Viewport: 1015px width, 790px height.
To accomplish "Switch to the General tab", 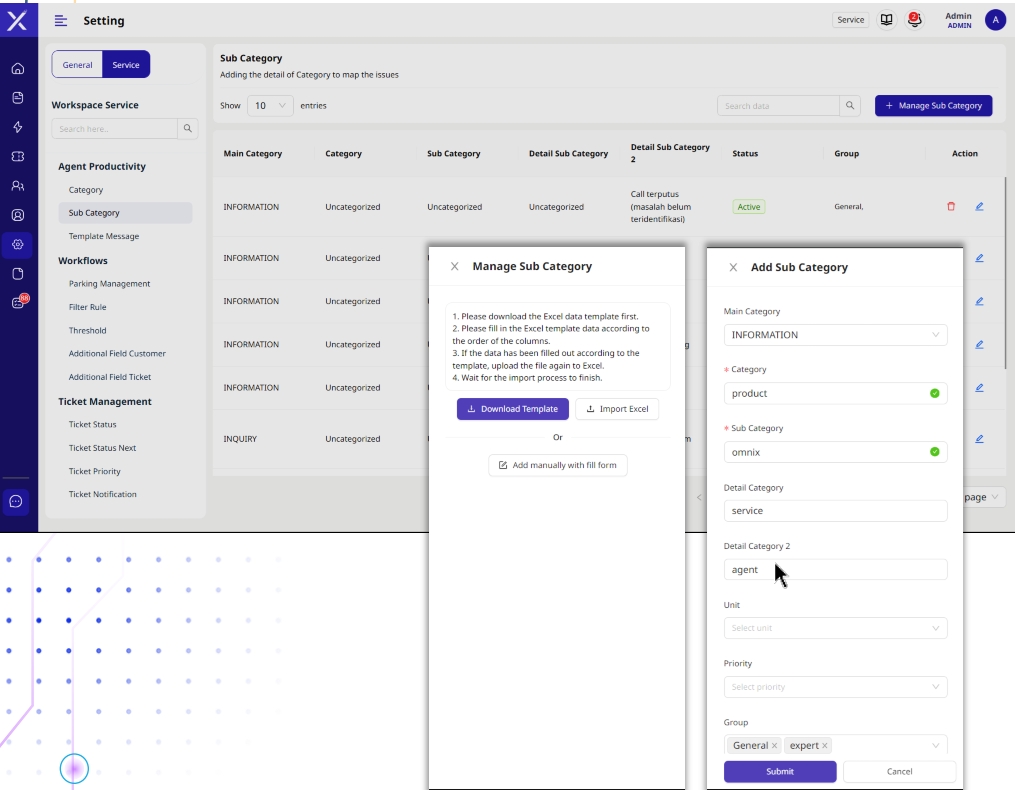I will [x=77, y=65].
